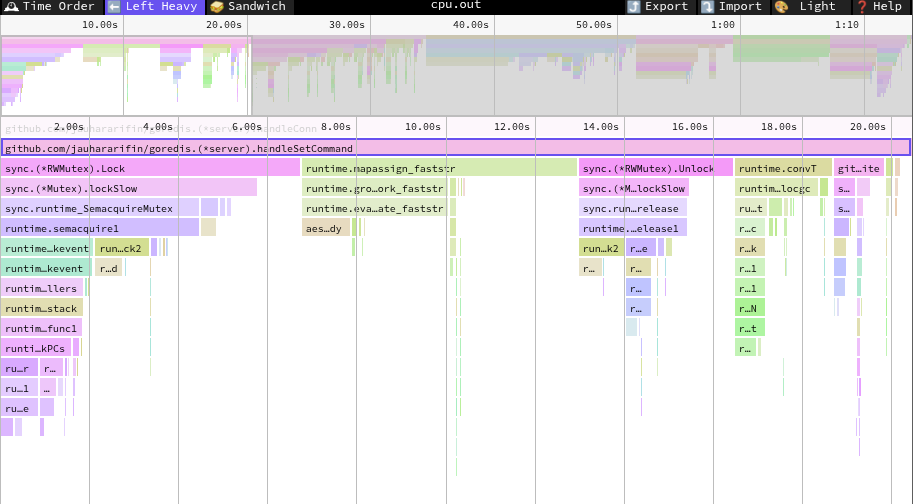The image size is (913, 504).
Task: Select the handleSetCommand frame
Action: (x=455, y=148)
